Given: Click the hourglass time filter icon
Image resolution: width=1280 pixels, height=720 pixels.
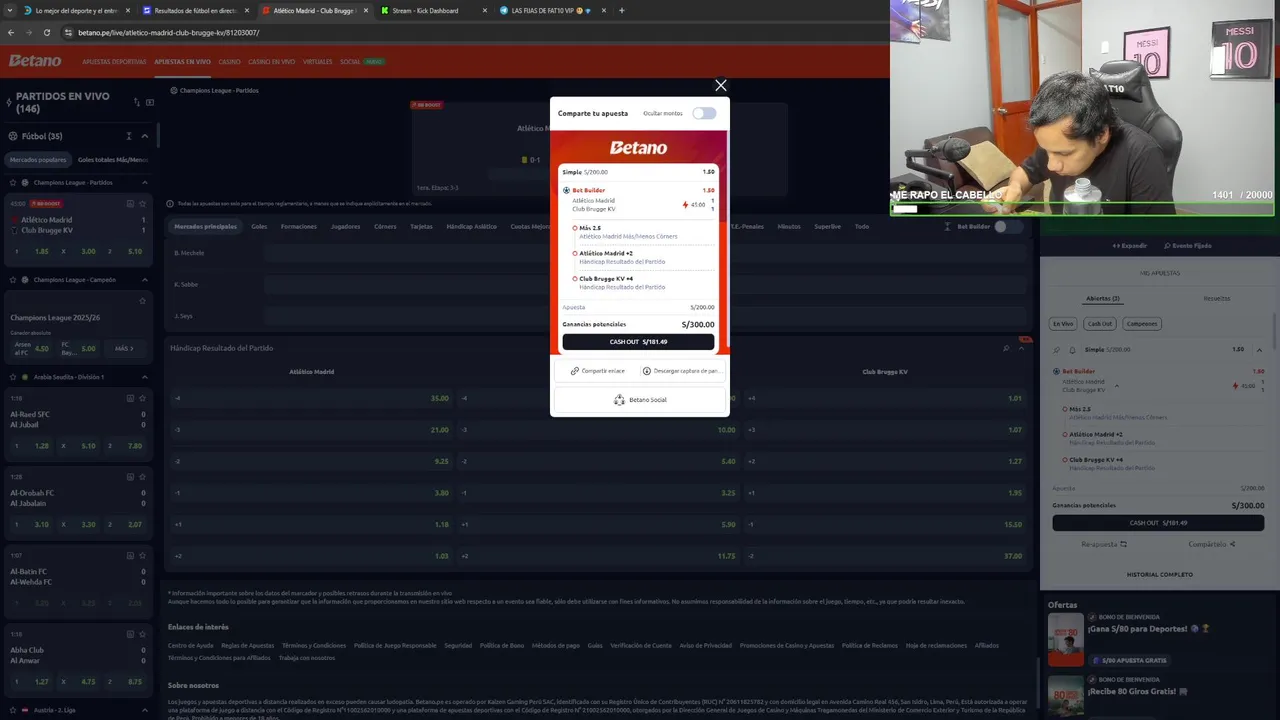Looking at the screenshot, I should click(x=128, y=136).
